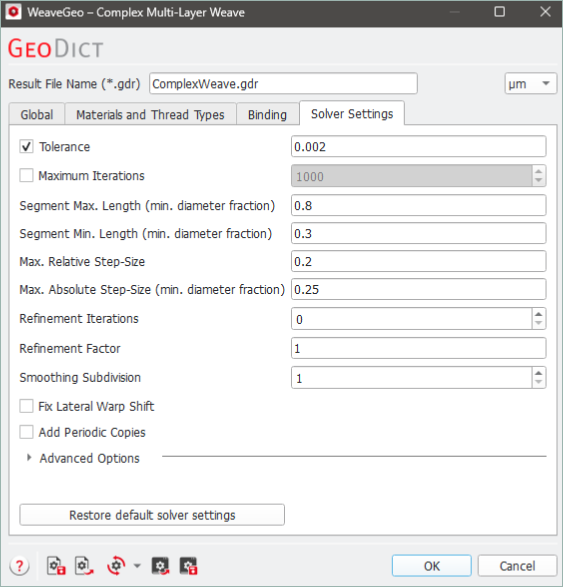Increase Smoothing Subdivision with up arrow
Image resolution: width=563 pixels, height=587 pixels.
click(x=538, y=372)
